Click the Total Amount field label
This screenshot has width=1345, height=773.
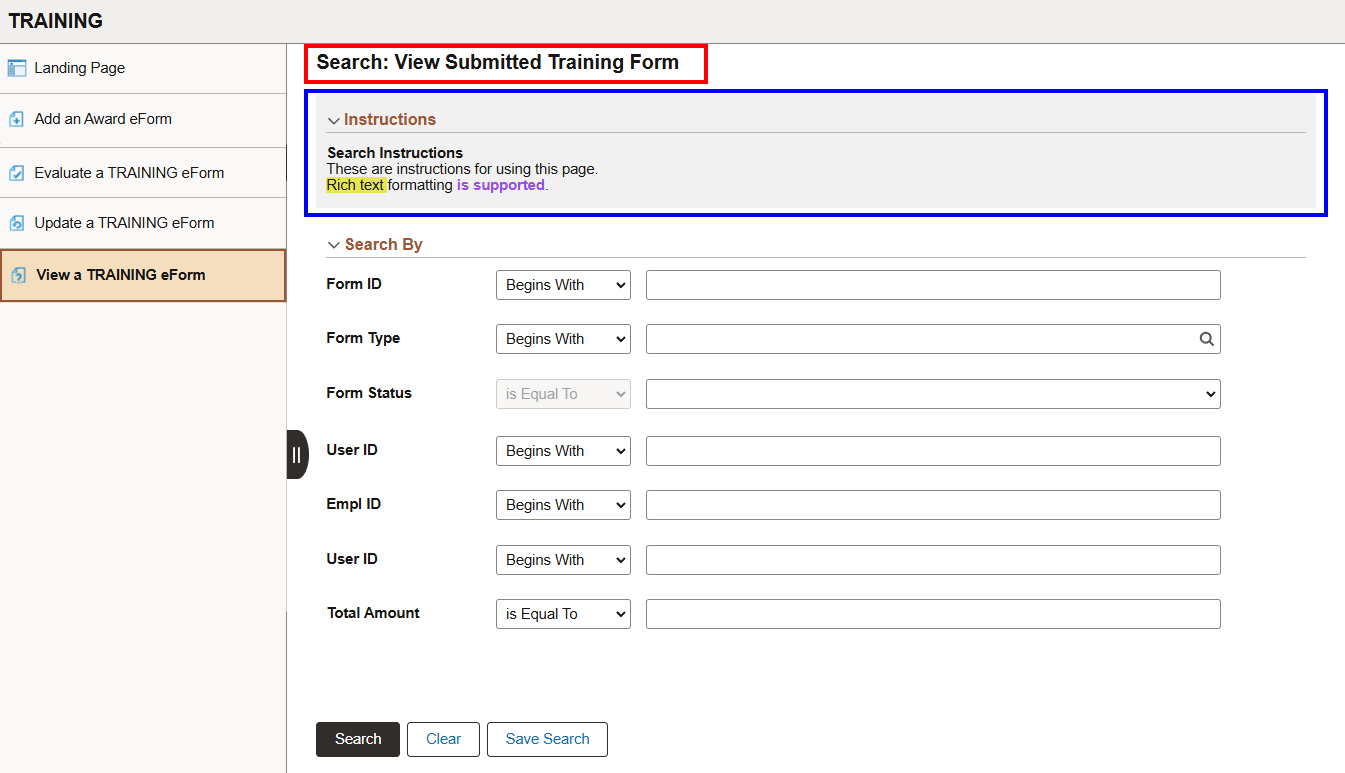[x=374, y=613]
